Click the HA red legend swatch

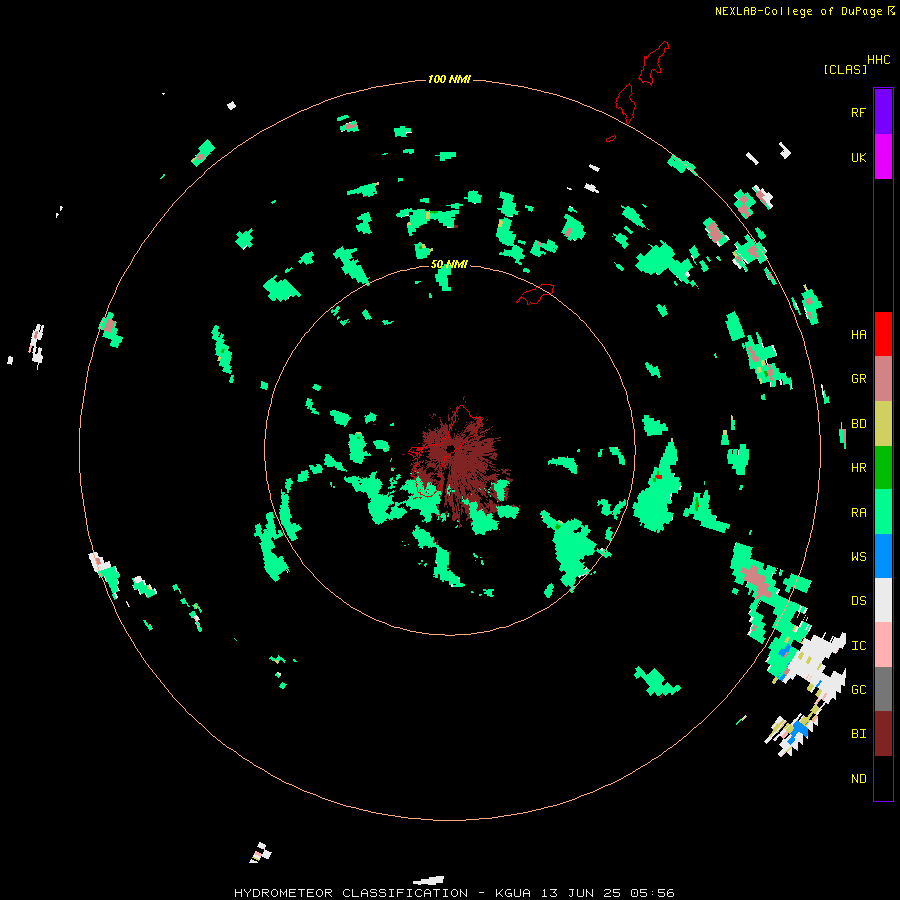pos(883,334)
